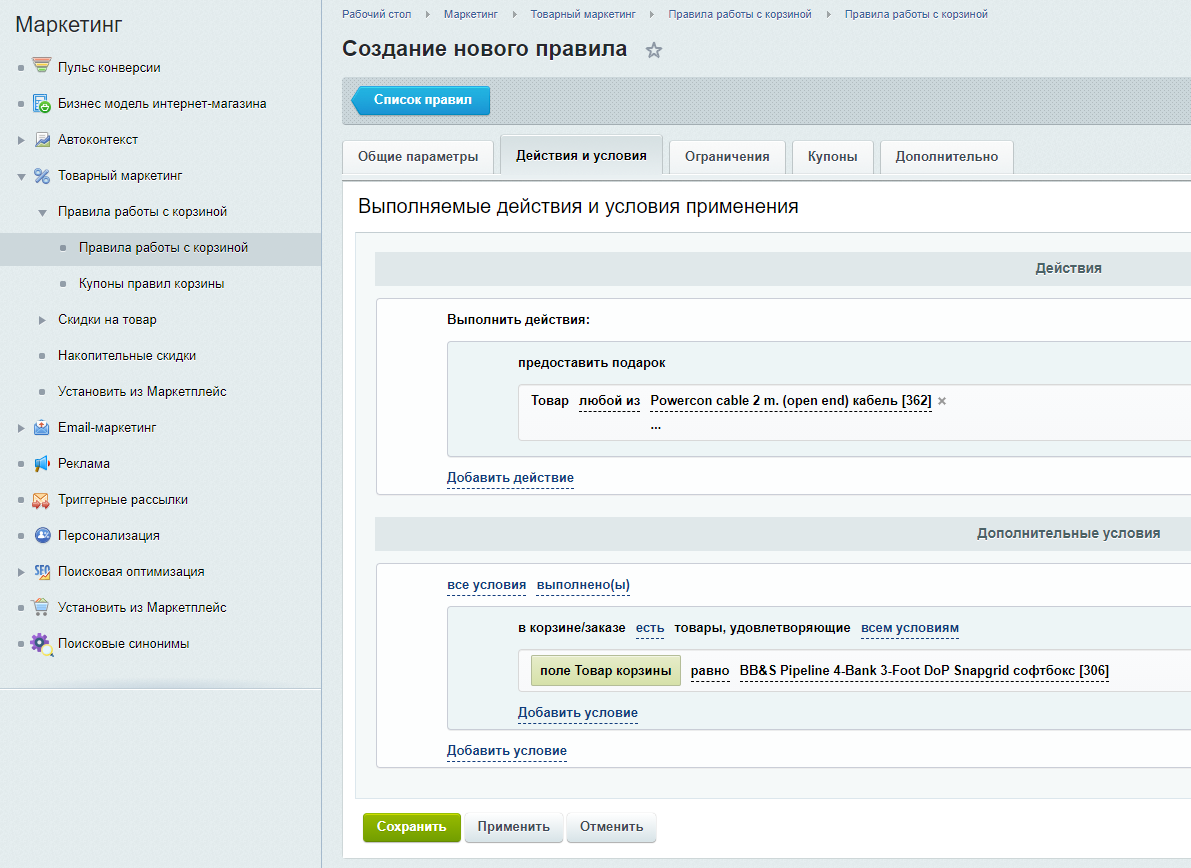1191x868 pixels.
Task: Click the Персонализация icon
Action: 42,536
